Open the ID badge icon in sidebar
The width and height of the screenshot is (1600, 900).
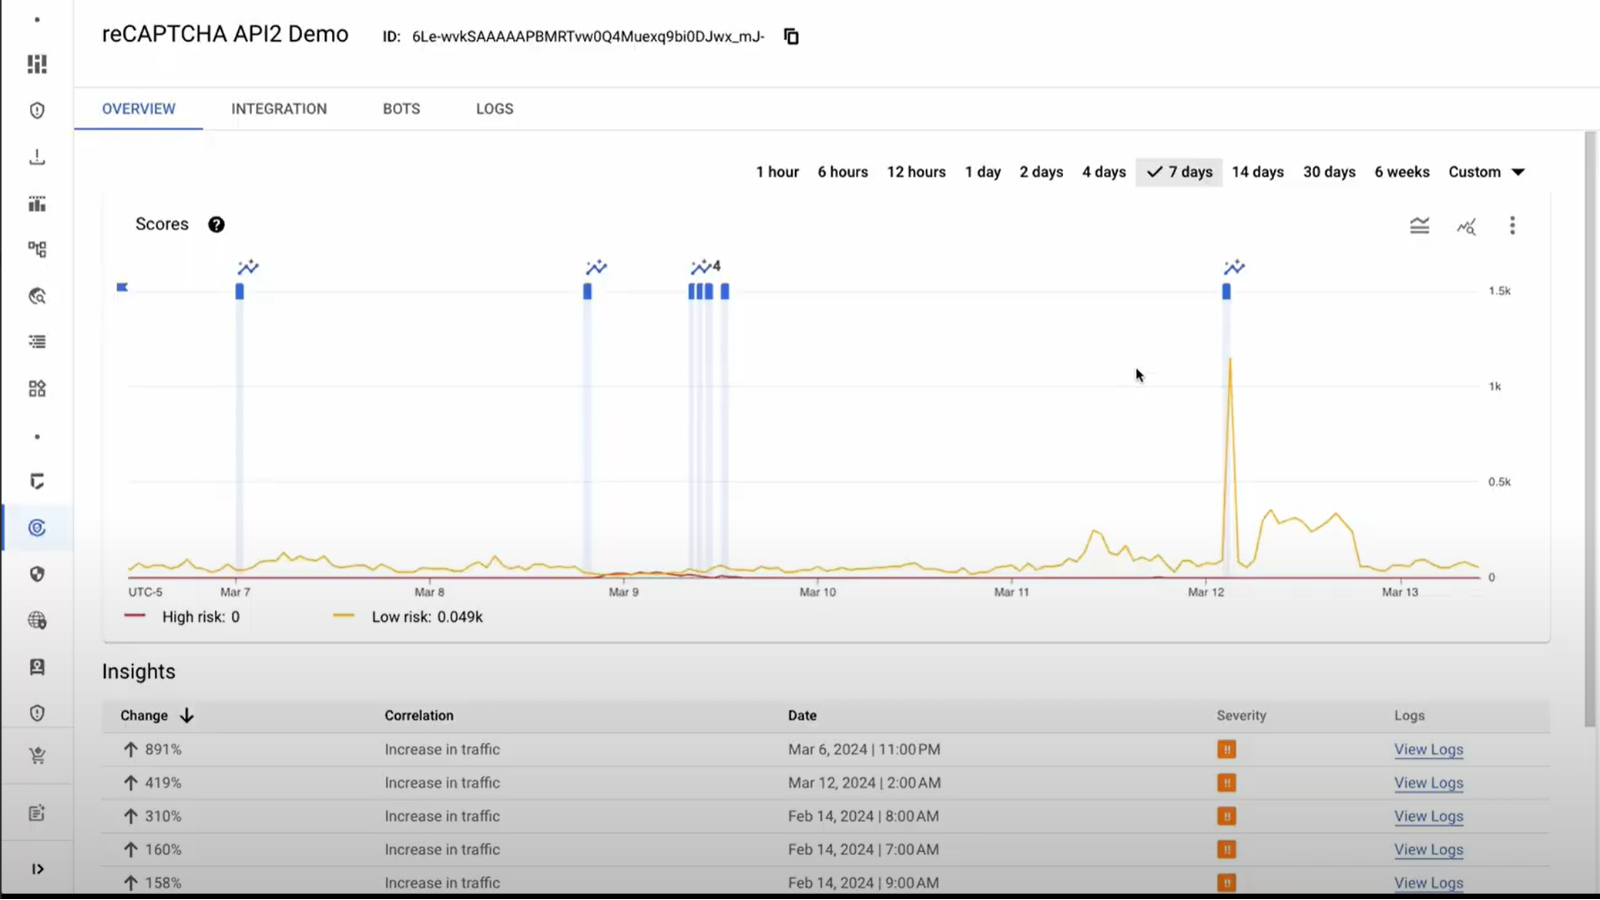37,667
